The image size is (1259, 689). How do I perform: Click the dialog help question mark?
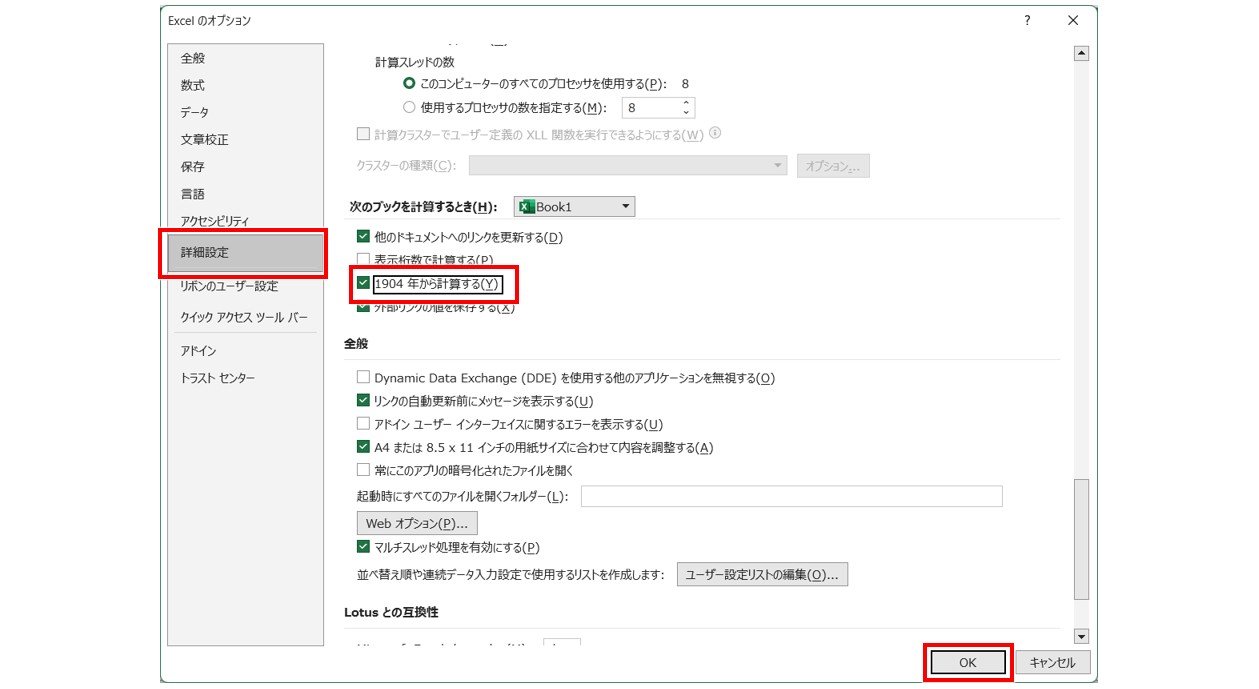coord(1027,21)
